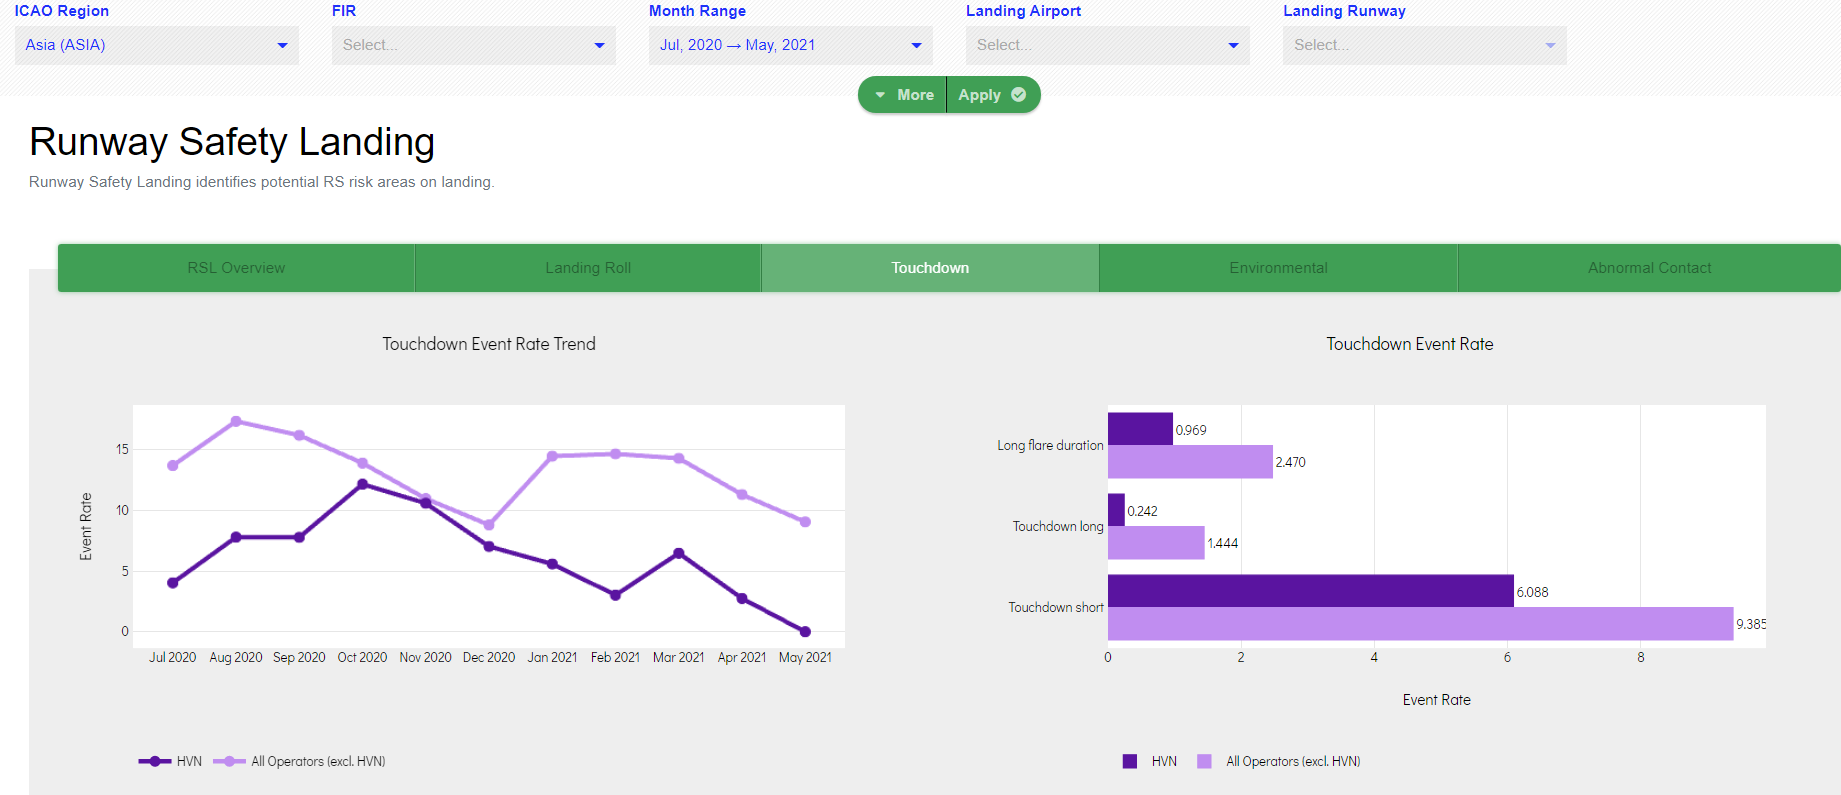The image size is (1841, 795).
Task: Click All Operators data point for Jan 2021
Action: (552, 456)
